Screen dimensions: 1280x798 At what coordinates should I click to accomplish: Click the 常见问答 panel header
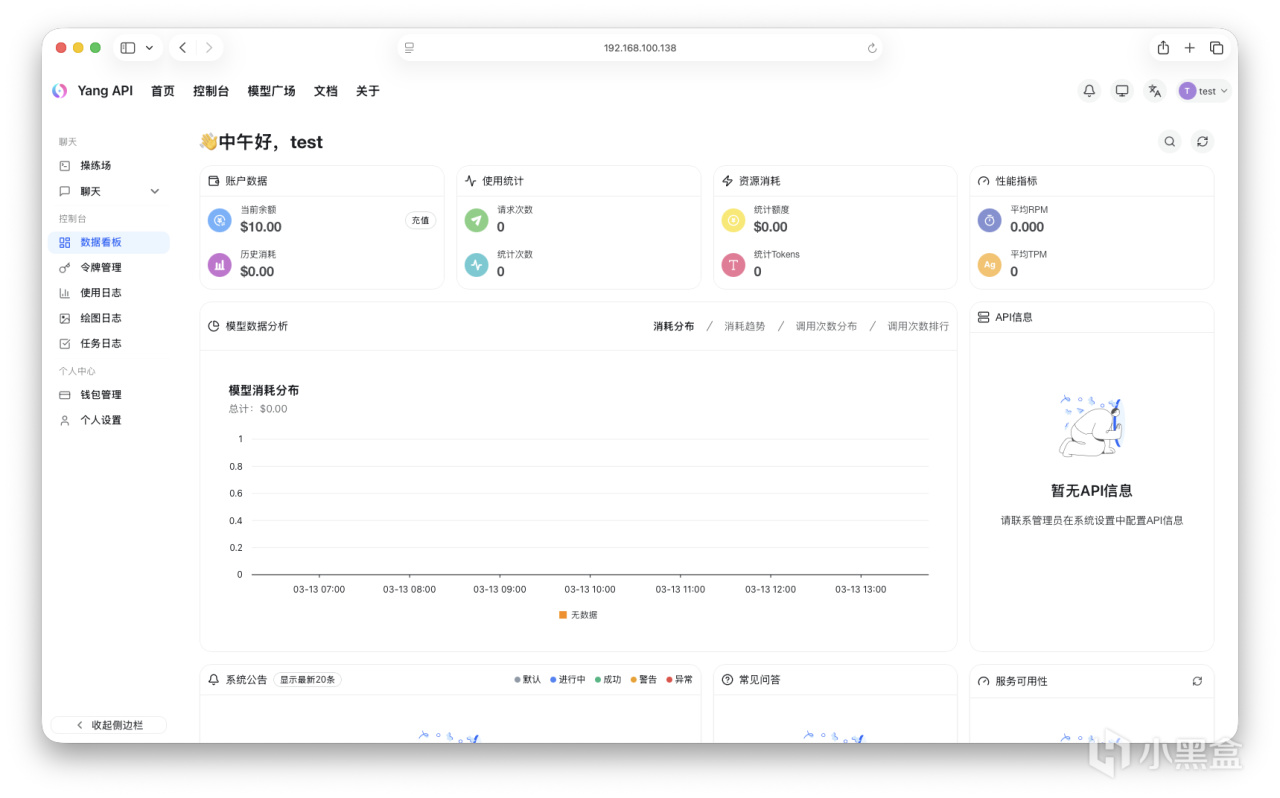tap(835, 680)
